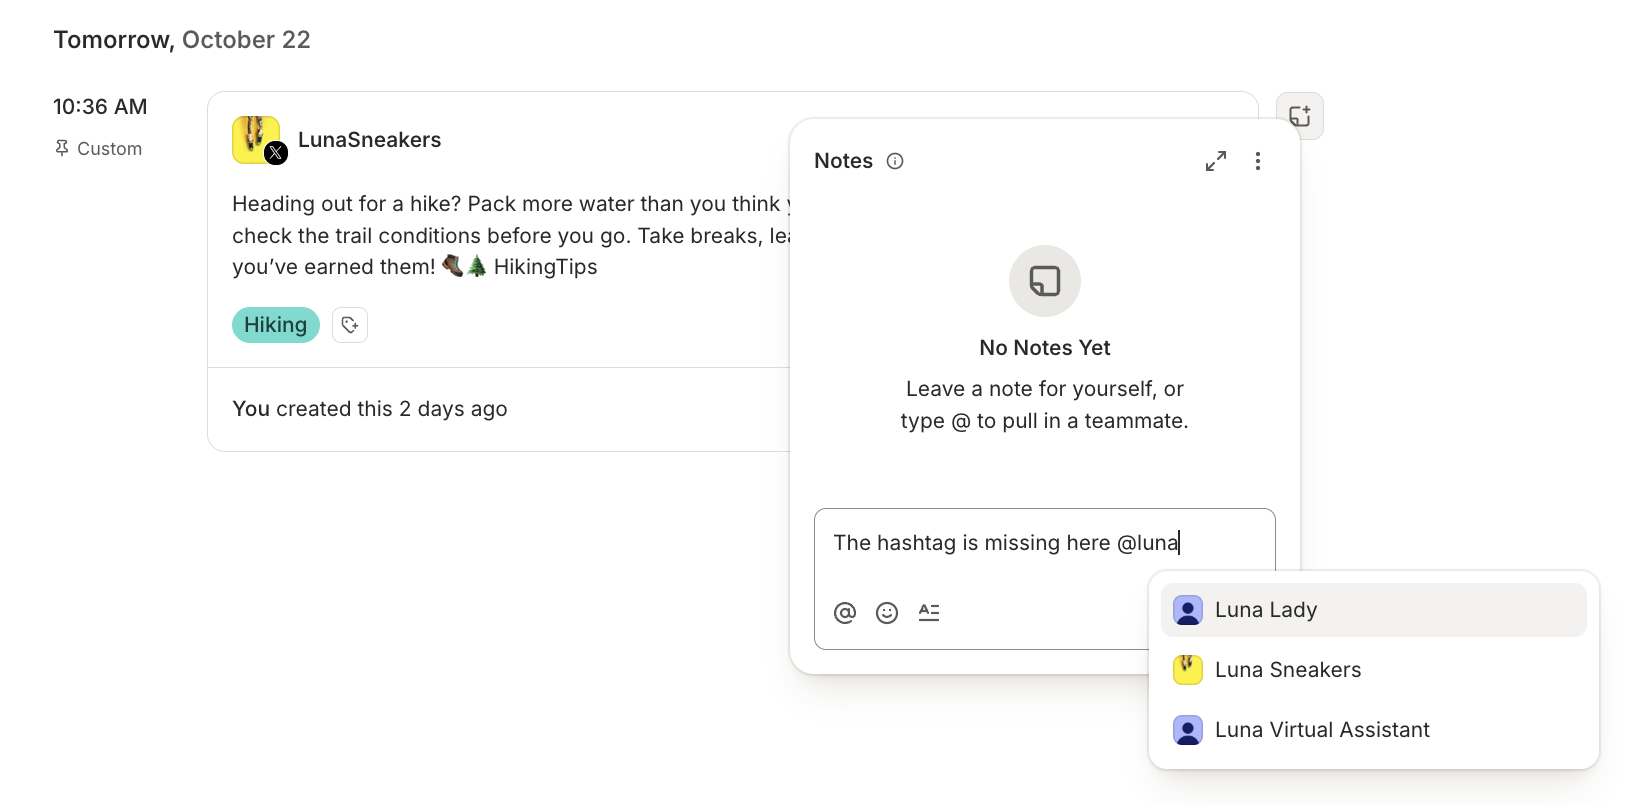
Task: Toggle text formatting options in note editor
Action: (x=929, y=612)
